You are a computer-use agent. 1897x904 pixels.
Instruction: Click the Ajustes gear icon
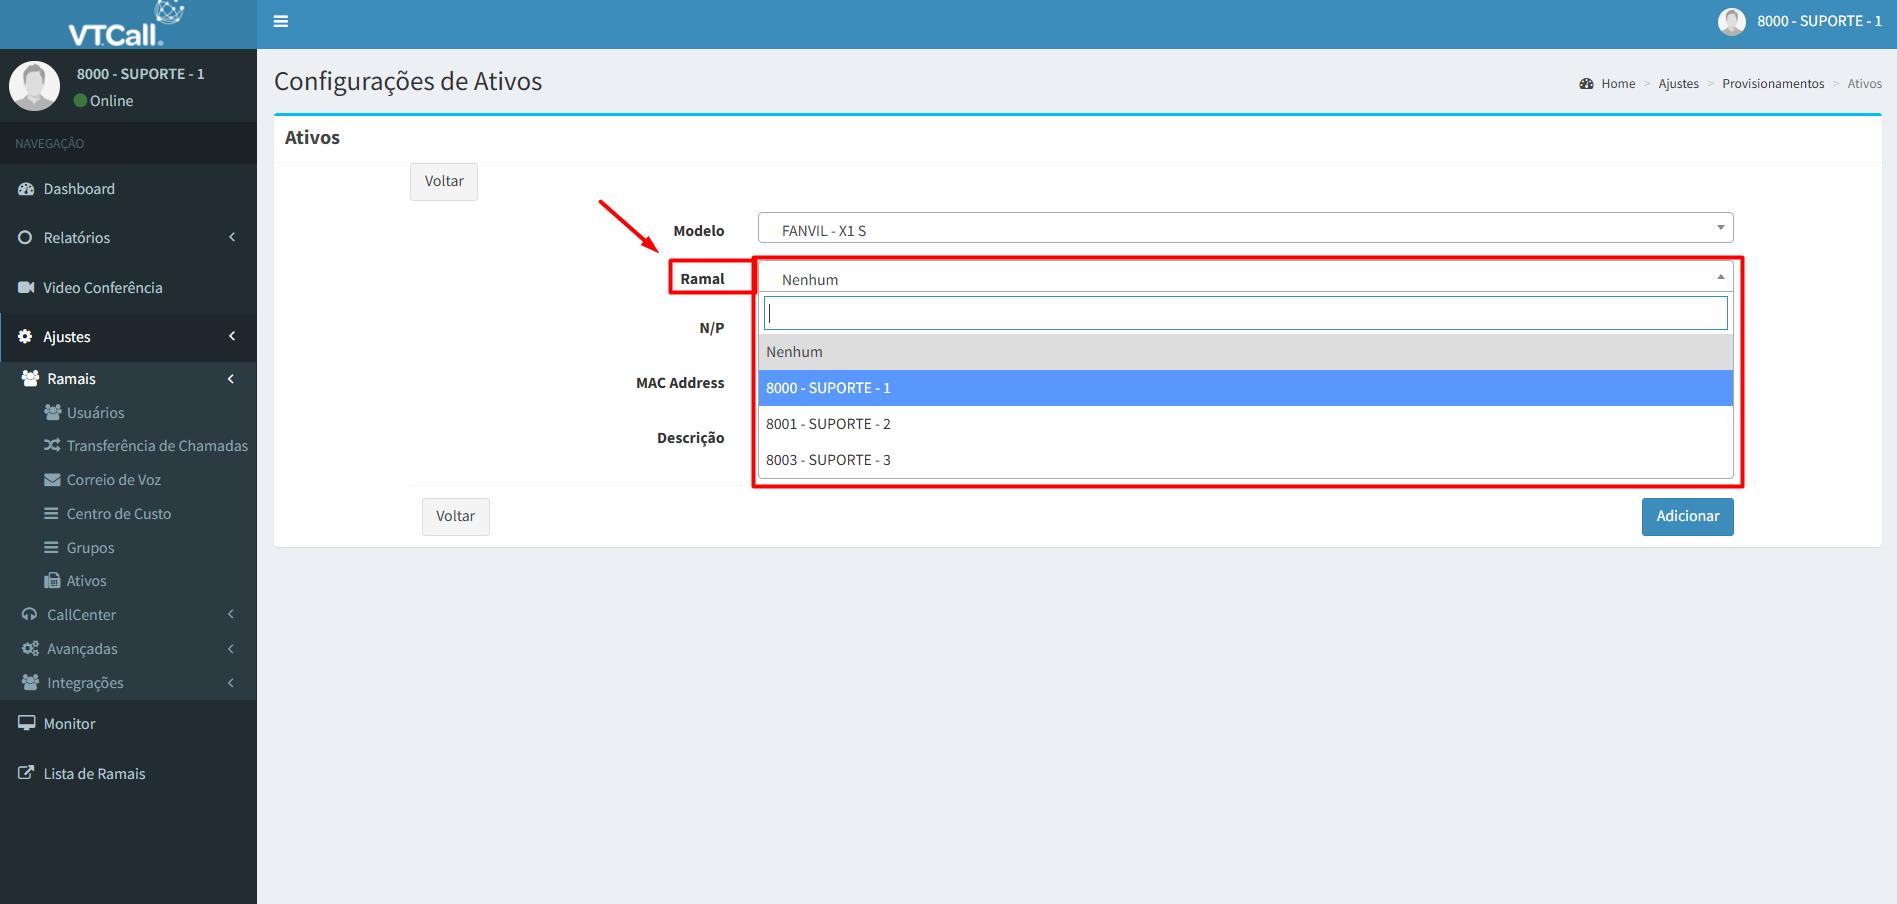tap(25, 337)
